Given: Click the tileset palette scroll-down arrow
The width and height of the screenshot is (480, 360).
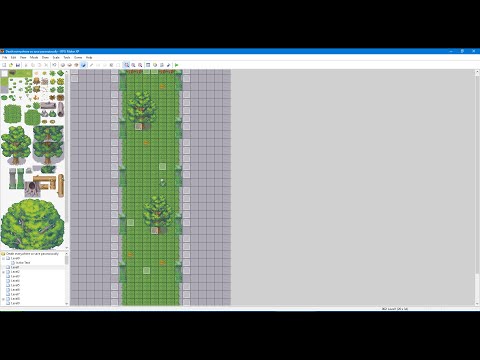Looking at the screenshot, I should (67, 248).
